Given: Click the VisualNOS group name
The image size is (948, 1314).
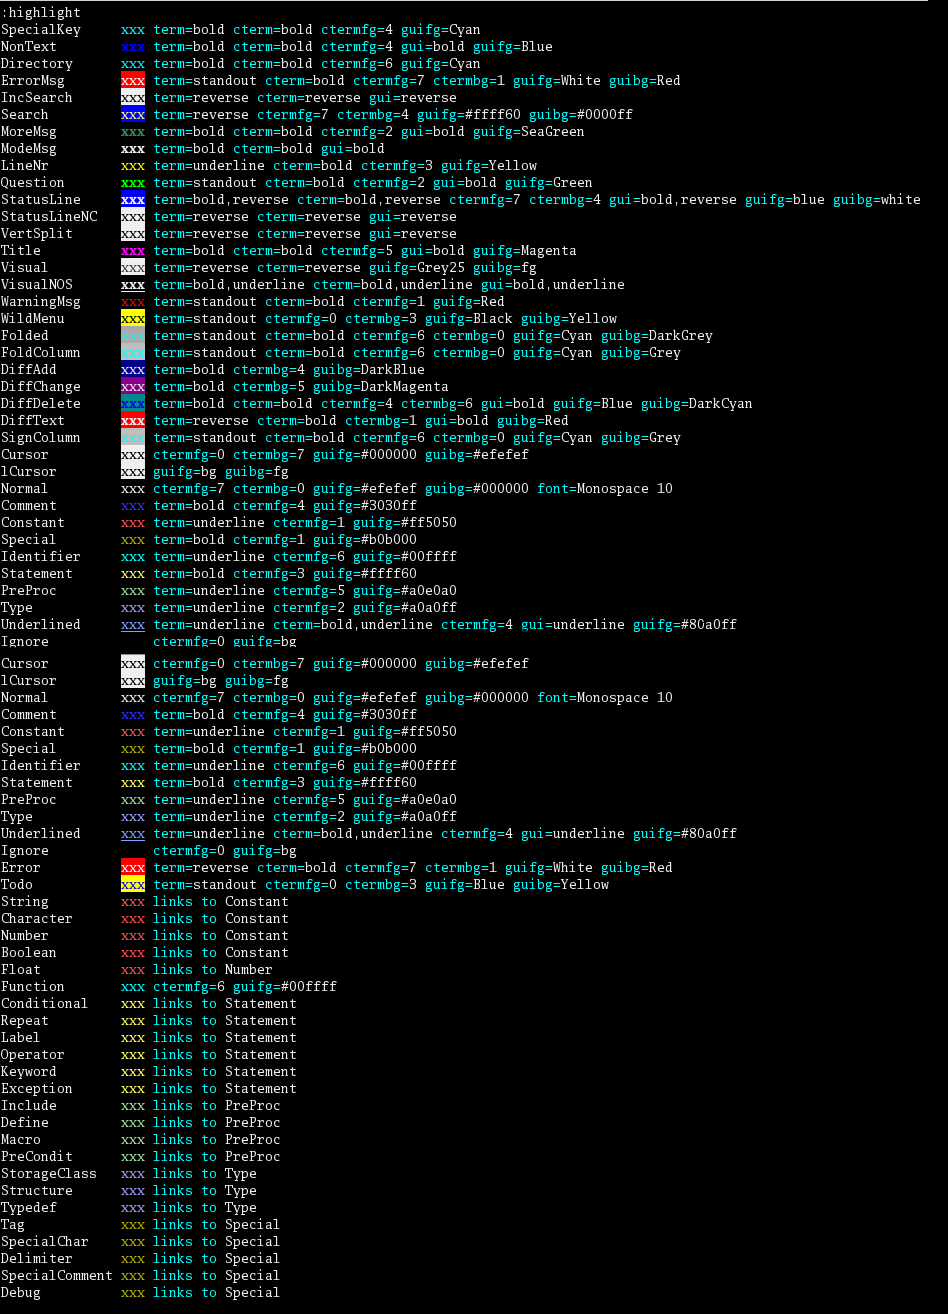Looking at the screenshot, I should [x=37, y=285].
